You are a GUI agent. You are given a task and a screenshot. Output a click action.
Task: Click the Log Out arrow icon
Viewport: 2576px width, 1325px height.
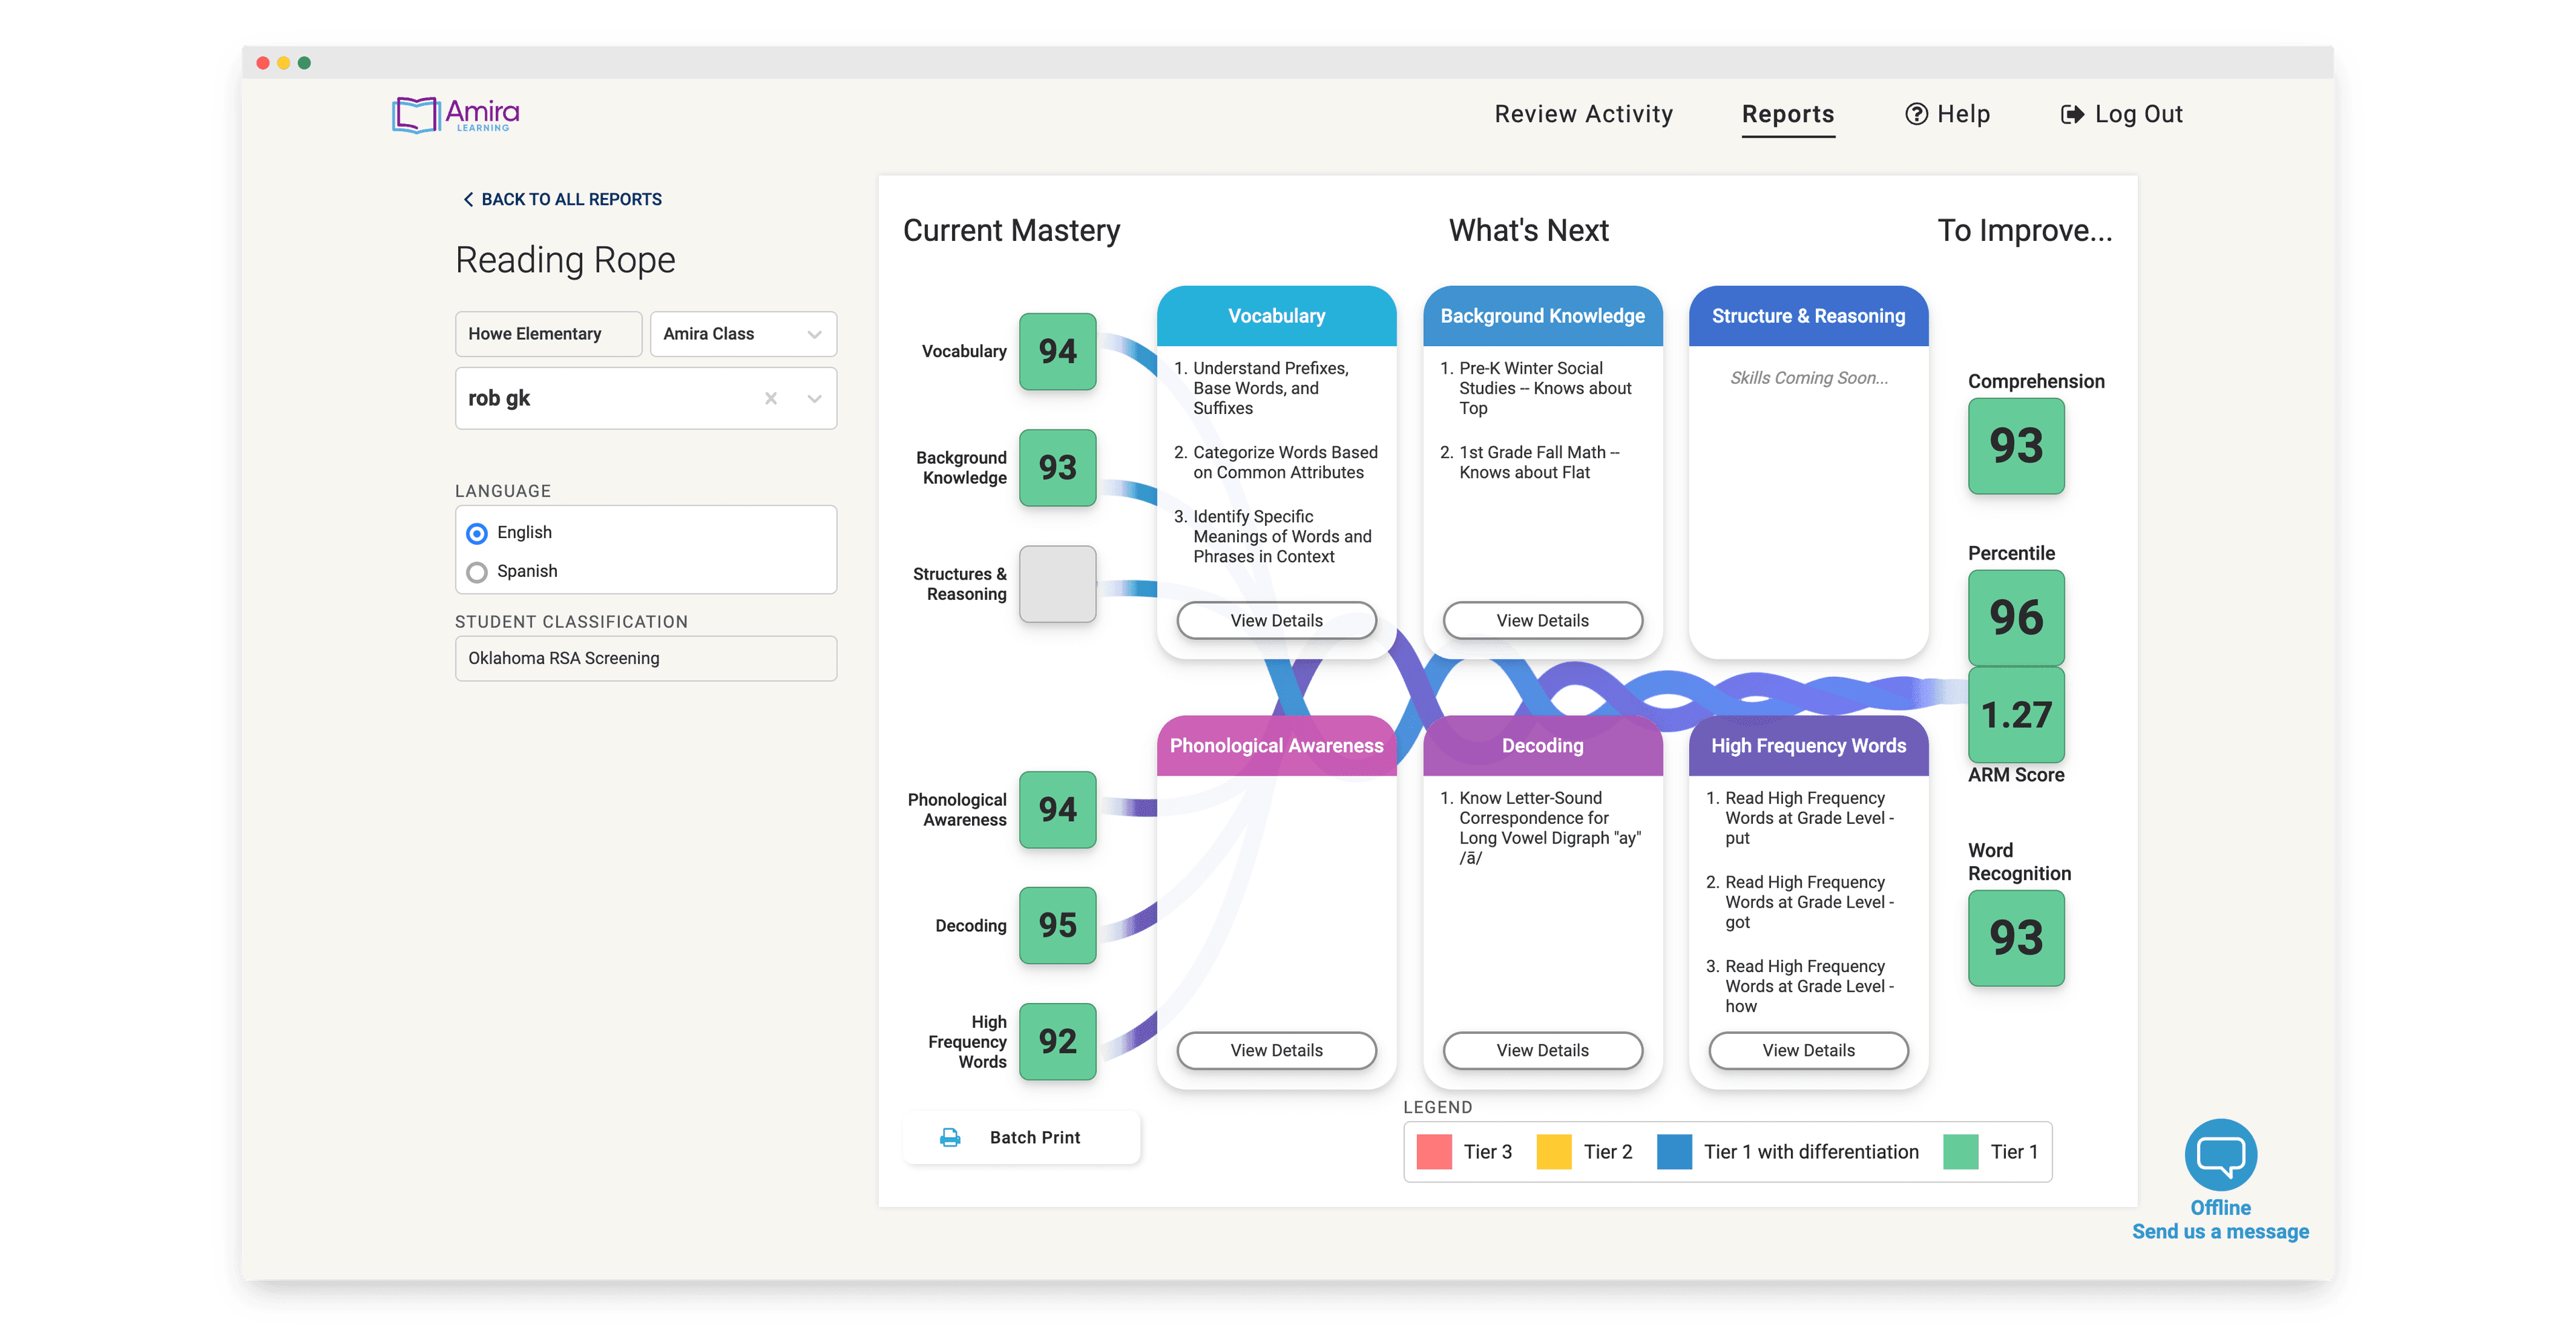coord(2072,115)
